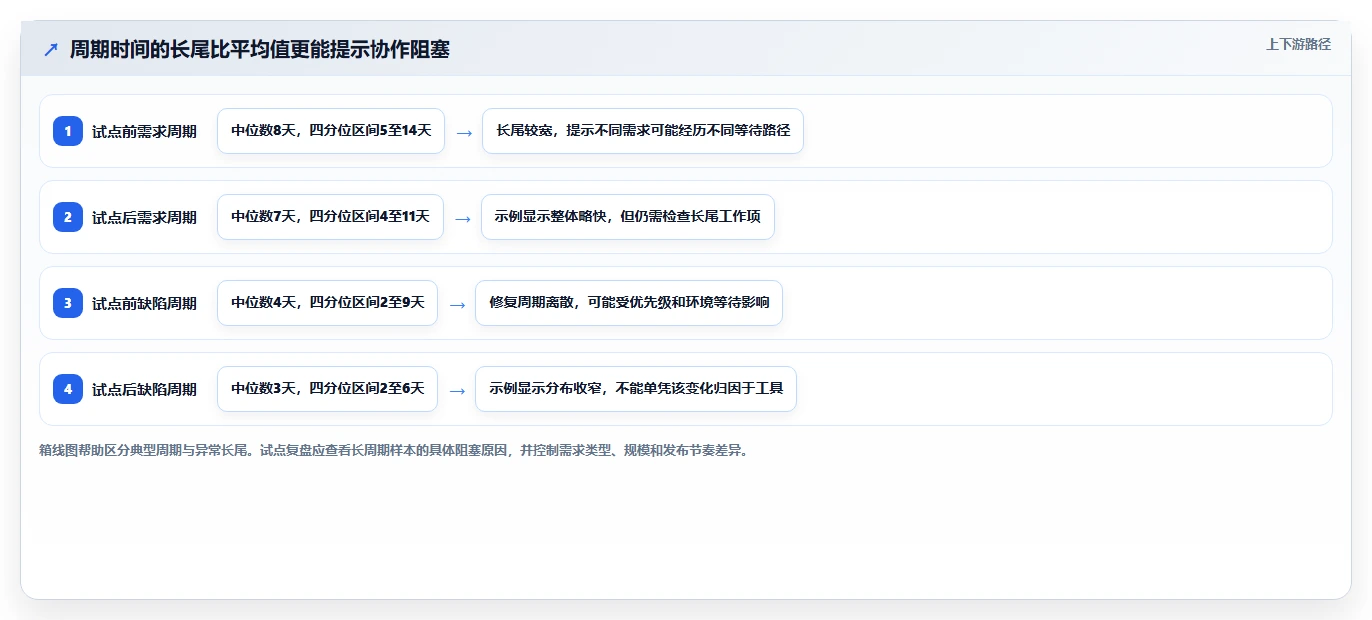Click the number 1 step badge

click(68, 131)
